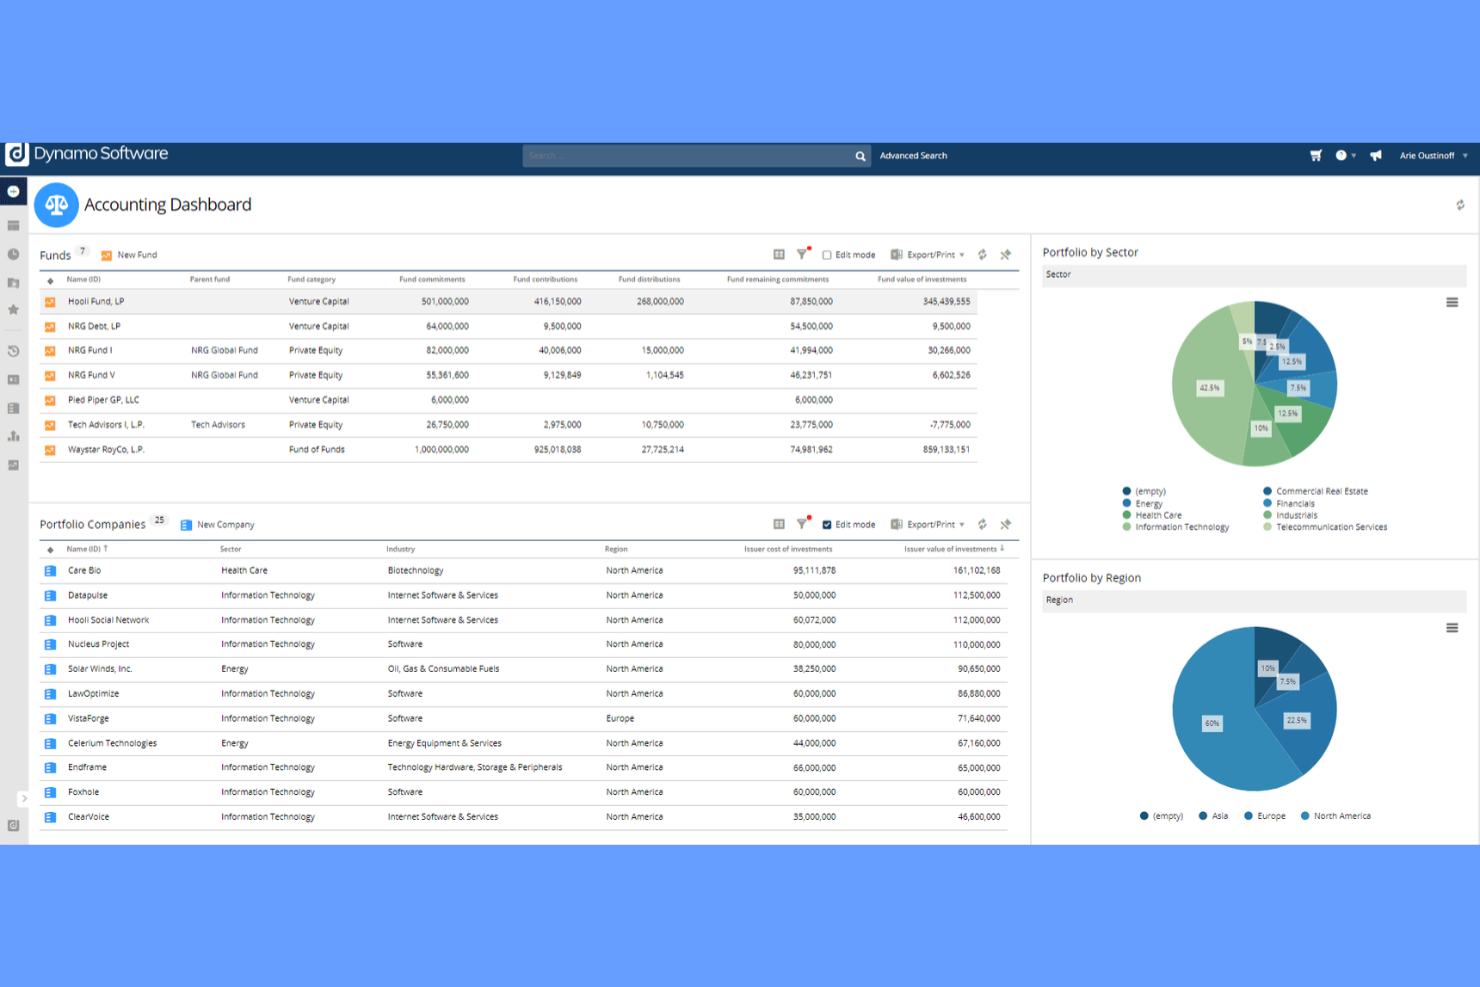Open the Portfolio by Region chart menu
The height and width of the screenshot is (987, 1480).
tap(1453, 627)
